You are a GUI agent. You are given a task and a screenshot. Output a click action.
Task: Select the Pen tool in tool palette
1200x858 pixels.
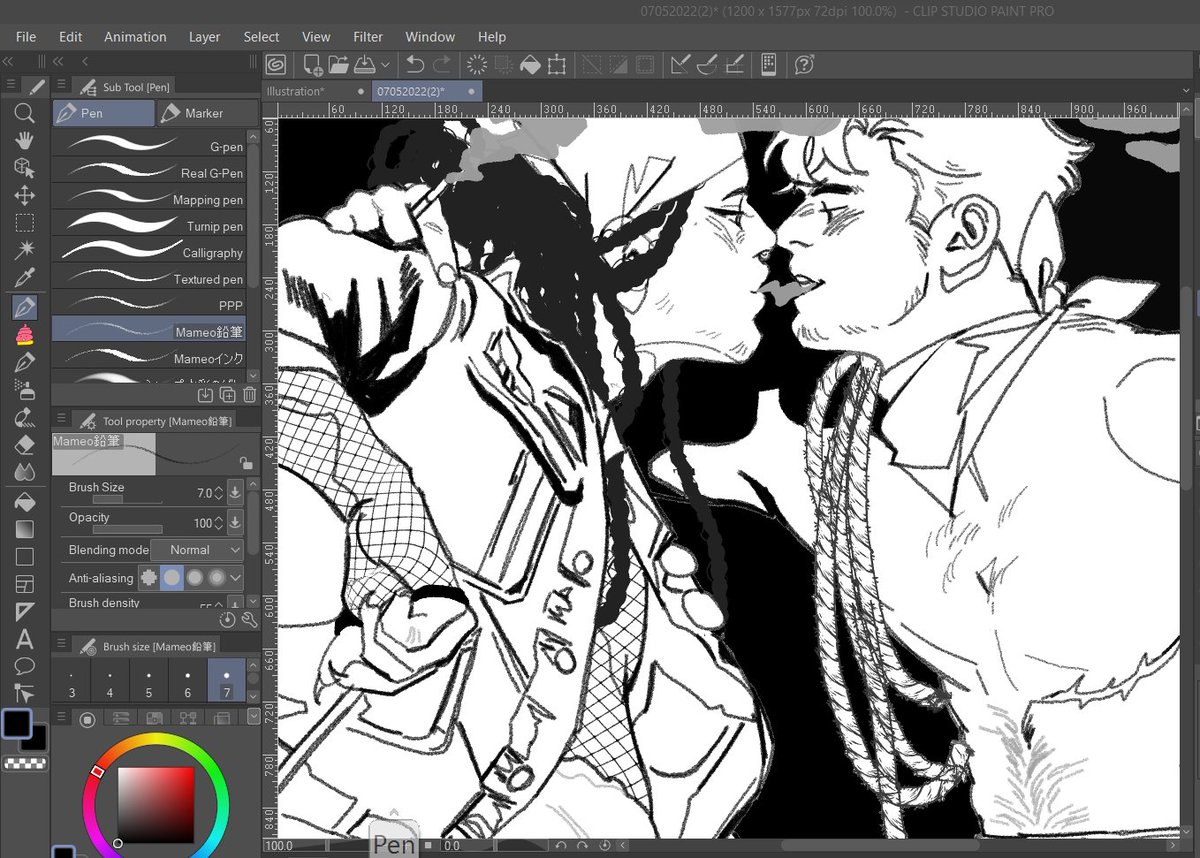(x=25, y=307)
